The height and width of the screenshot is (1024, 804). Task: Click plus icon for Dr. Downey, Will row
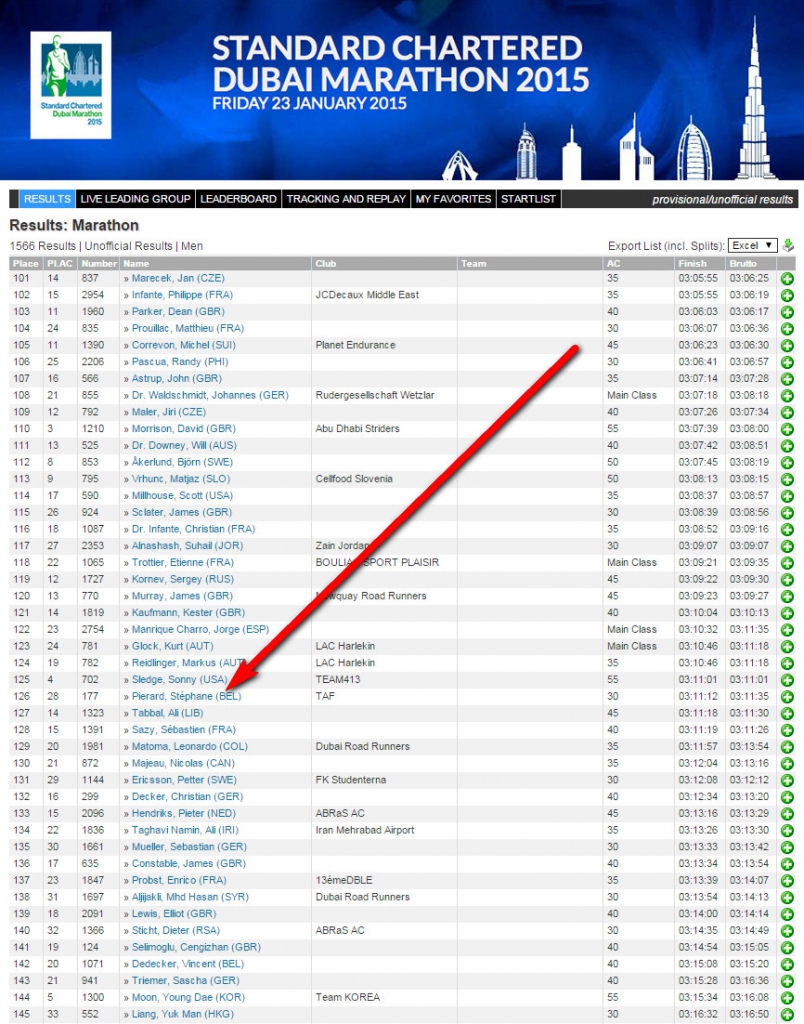[x=787, y=446]
